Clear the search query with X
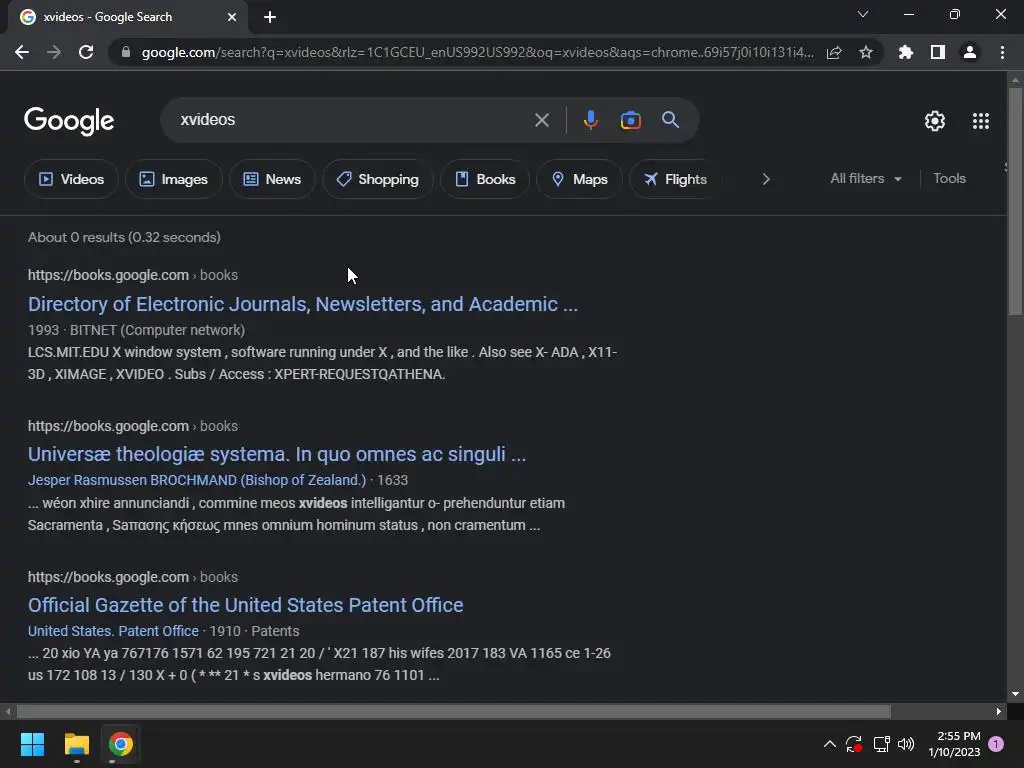Viewport: 1024px width, 768px height. tap(542, 120)
